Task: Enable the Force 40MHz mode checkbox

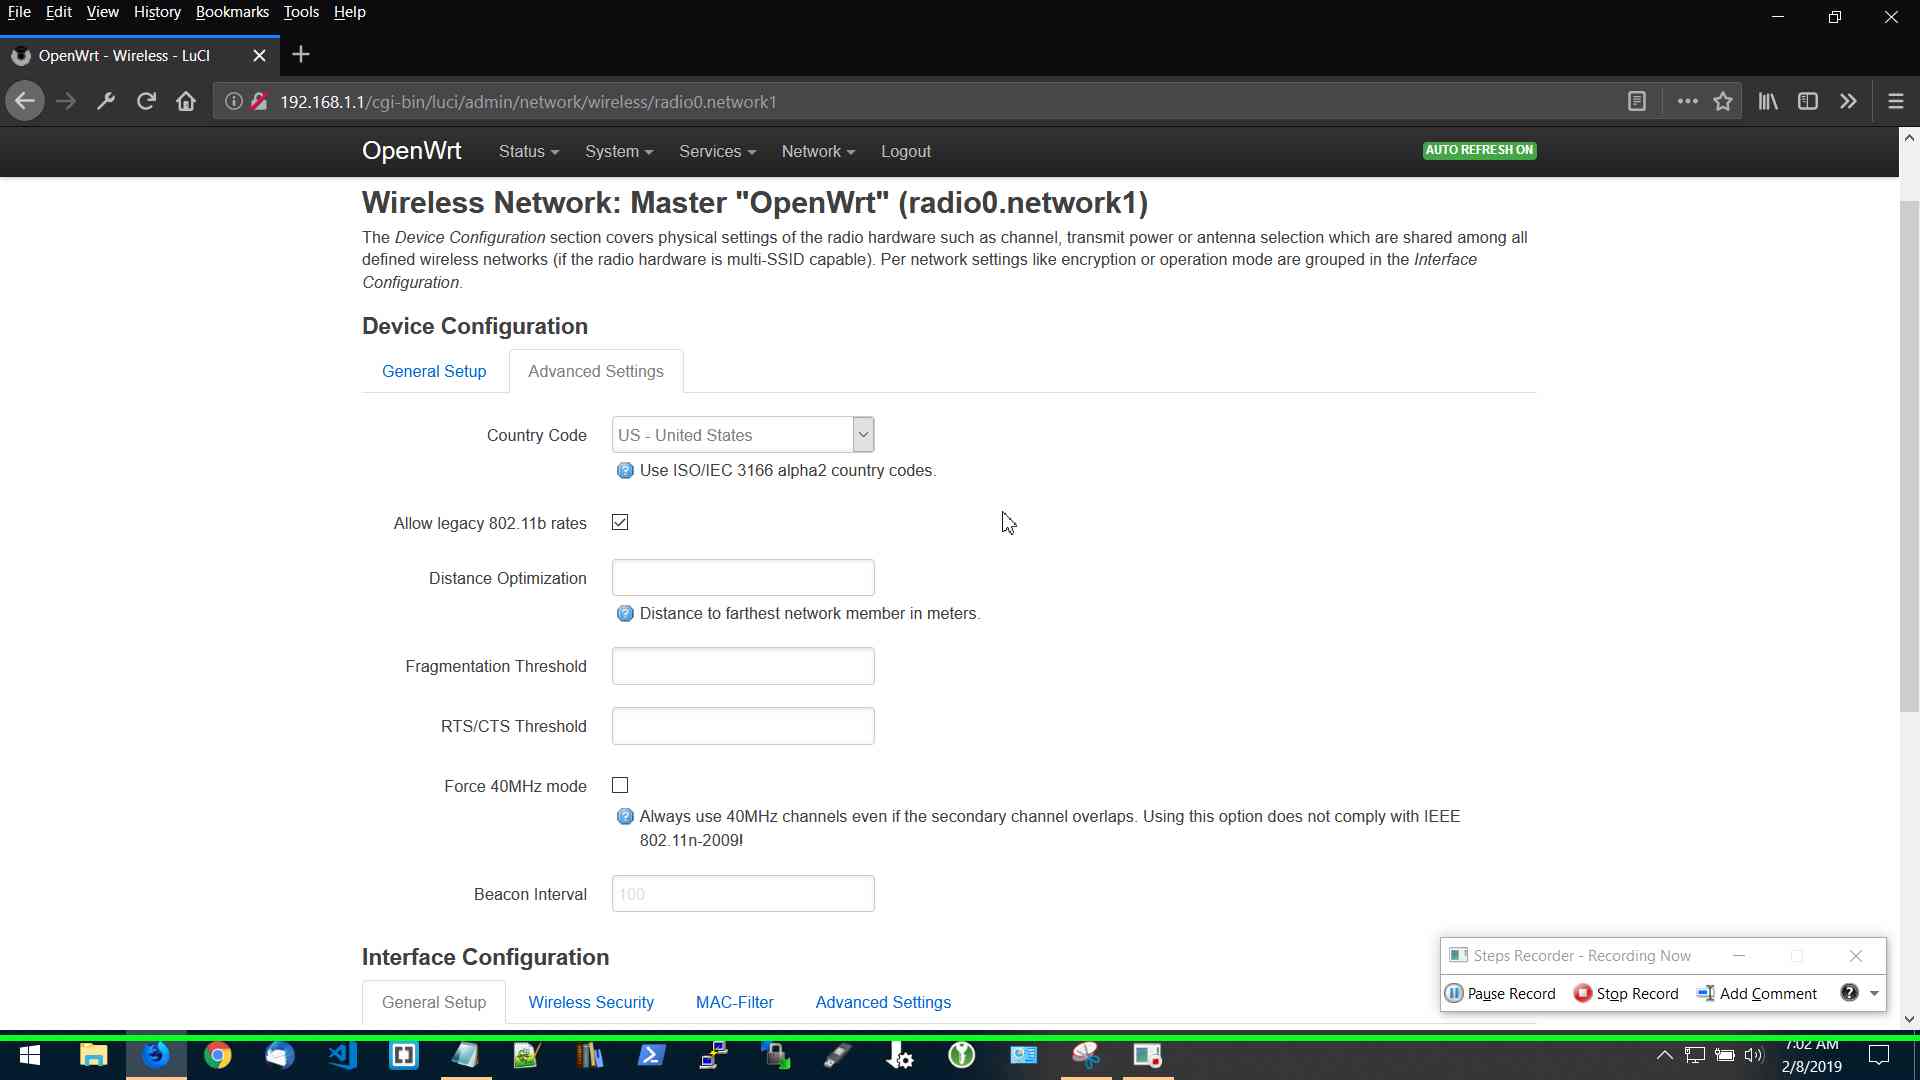Action: point(620,785)
